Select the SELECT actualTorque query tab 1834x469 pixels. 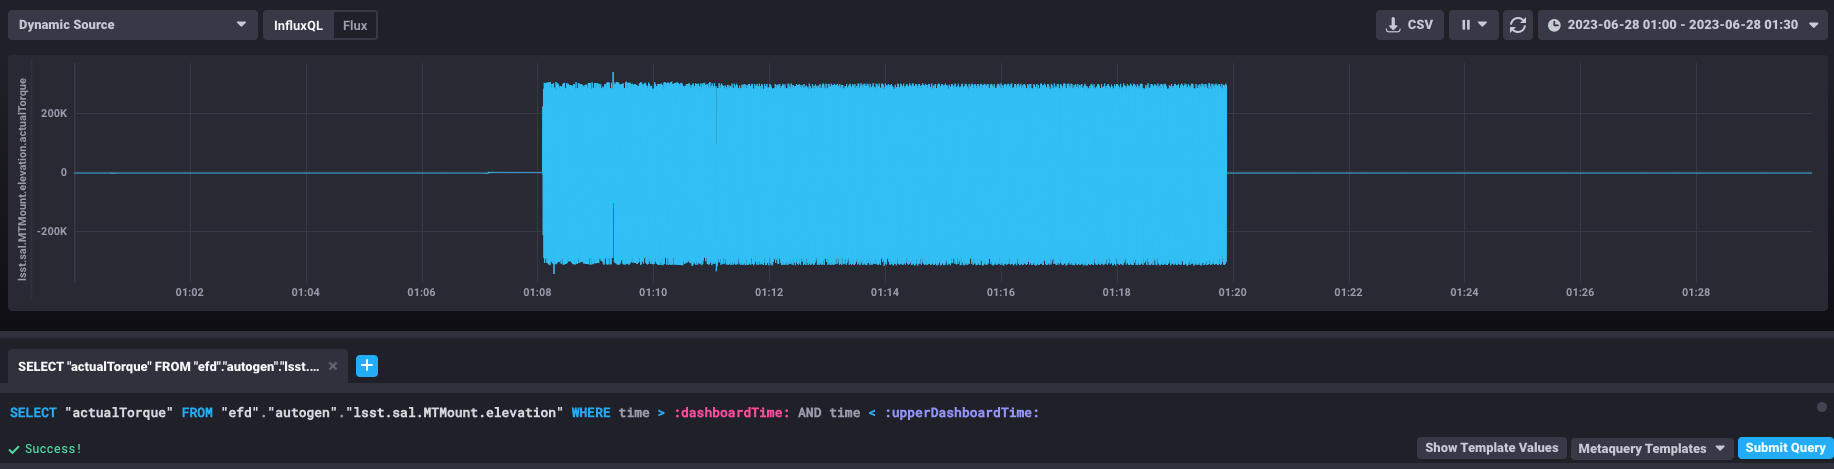168,366
